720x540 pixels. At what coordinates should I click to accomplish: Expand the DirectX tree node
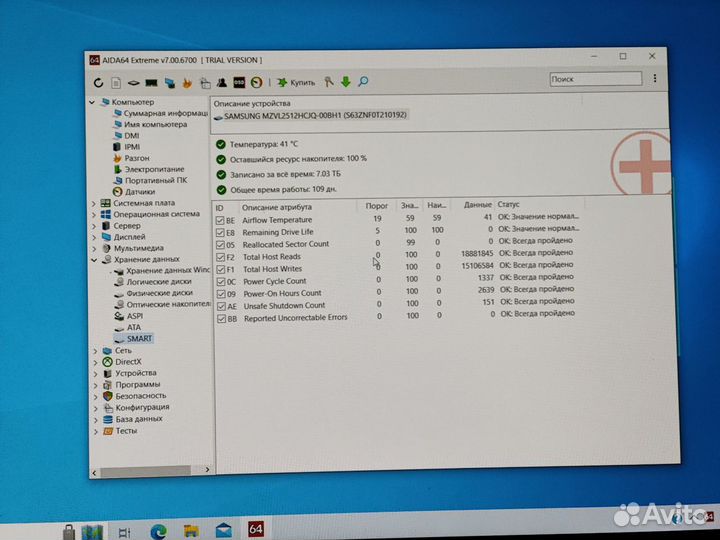(95, 362)
